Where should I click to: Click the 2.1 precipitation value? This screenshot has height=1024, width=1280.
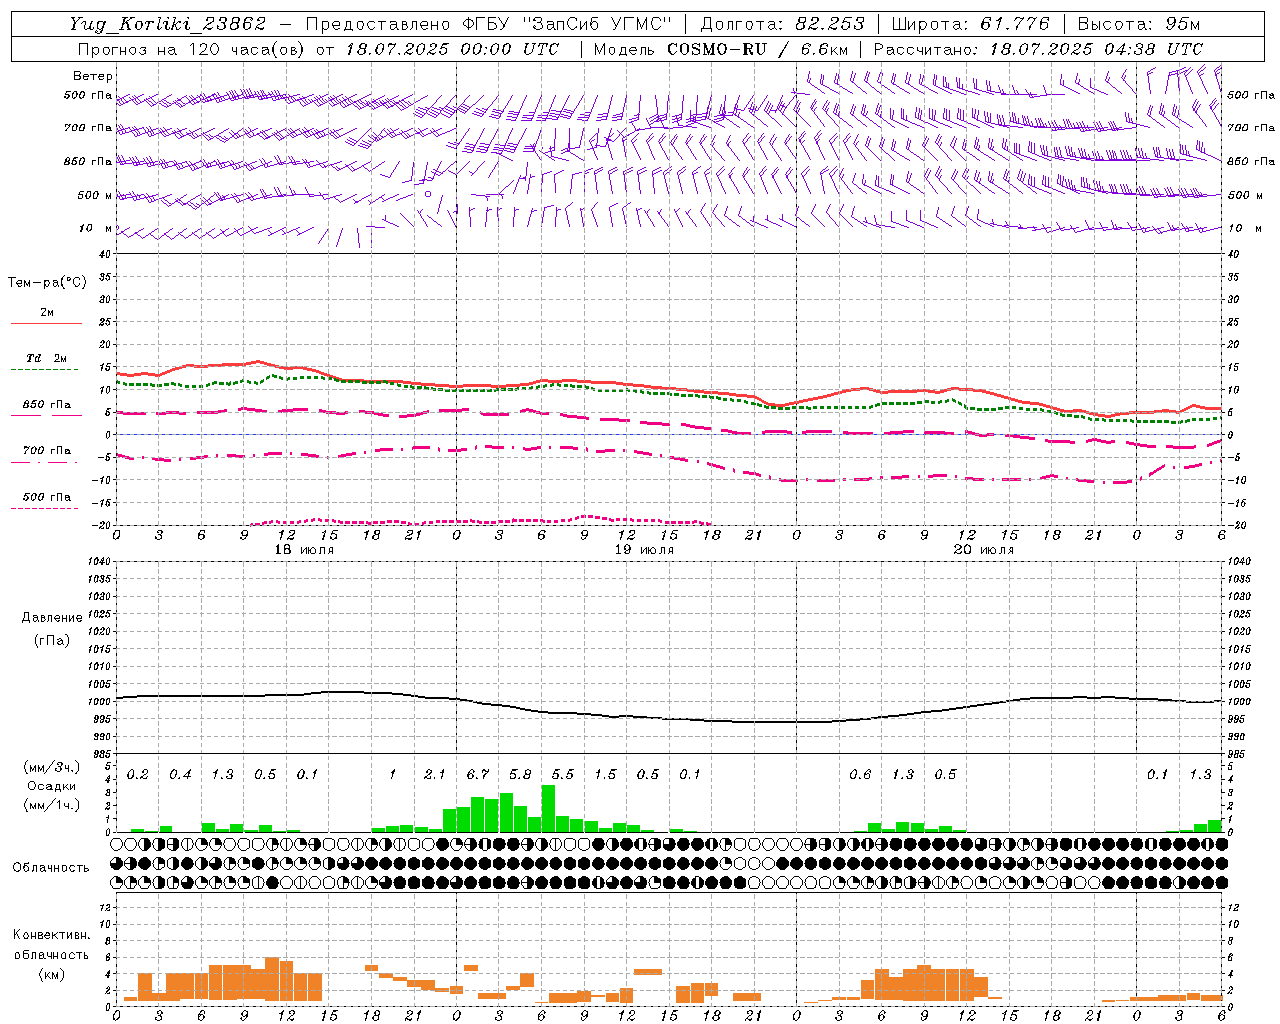435,775
